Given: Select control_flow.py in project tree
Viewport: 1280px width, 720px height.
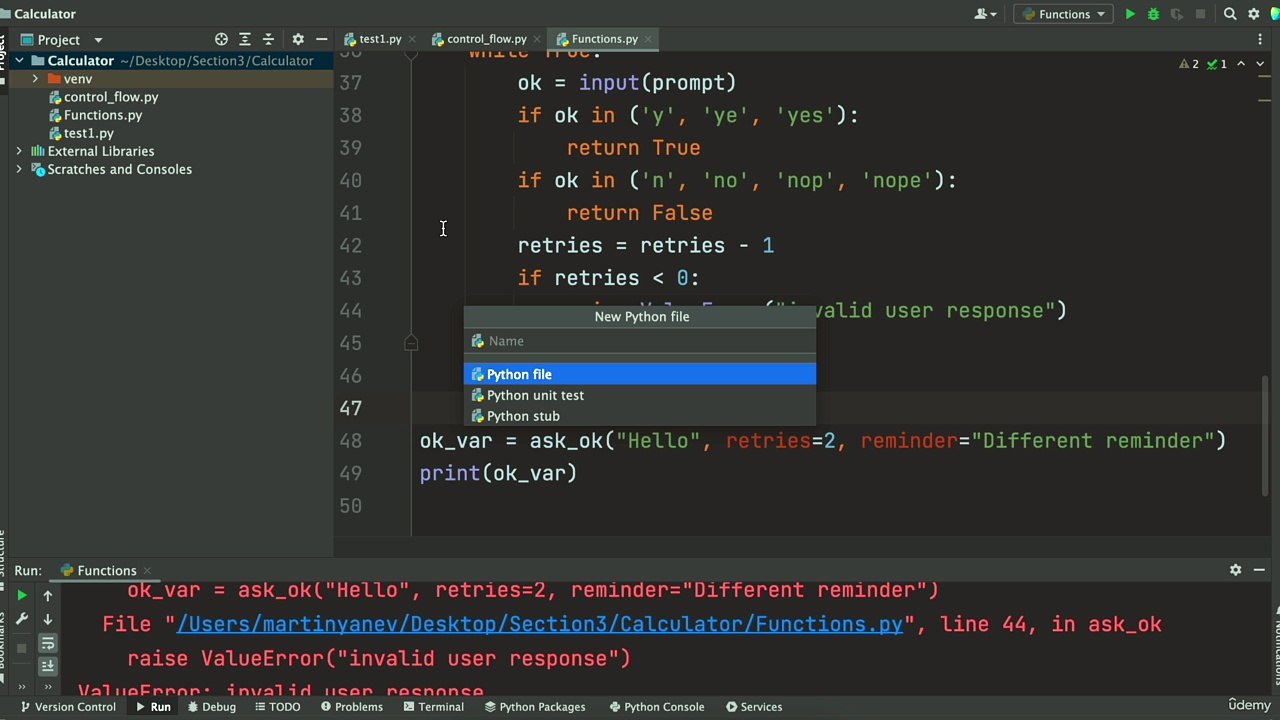Looking at the screenshot, I should click(110, 97).
